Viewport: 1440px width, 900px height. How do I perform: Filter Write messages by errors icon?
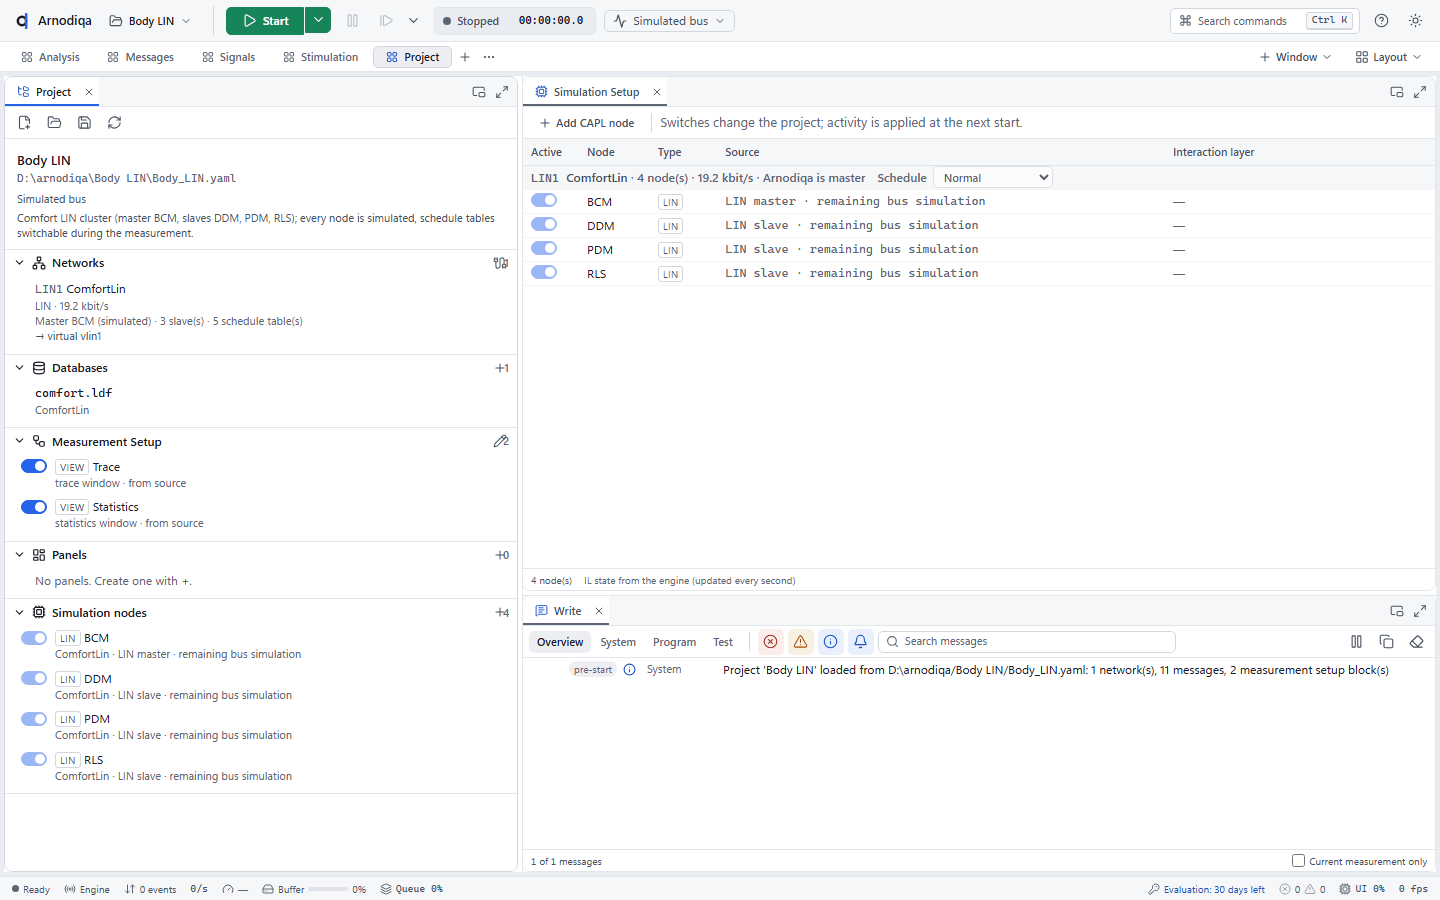tap(770, 642)
